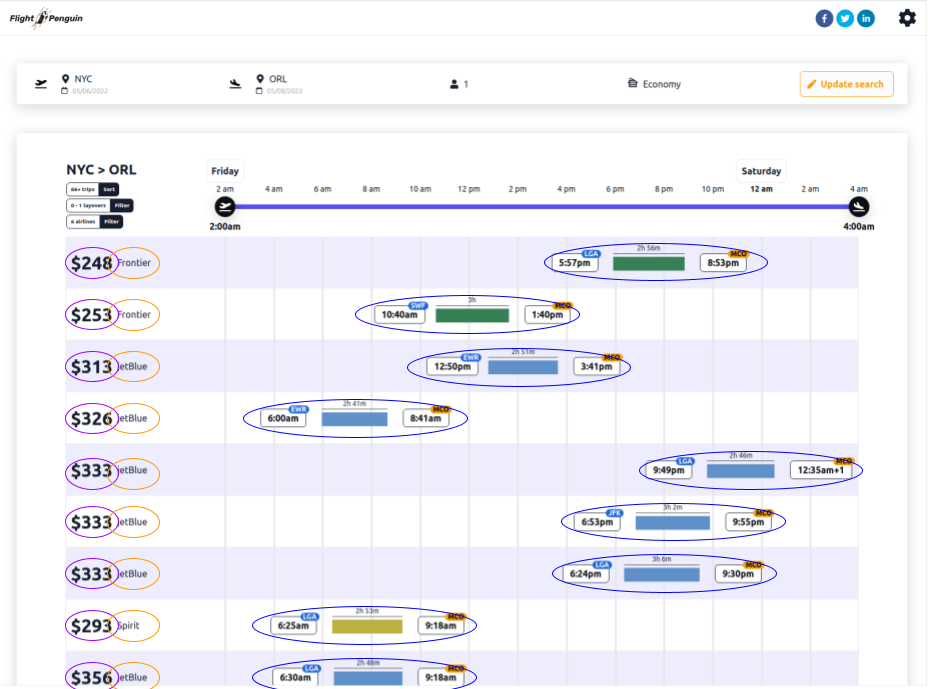928x689 pixels.
Task: Open the LinkedIn share icon
Action: 866,18
